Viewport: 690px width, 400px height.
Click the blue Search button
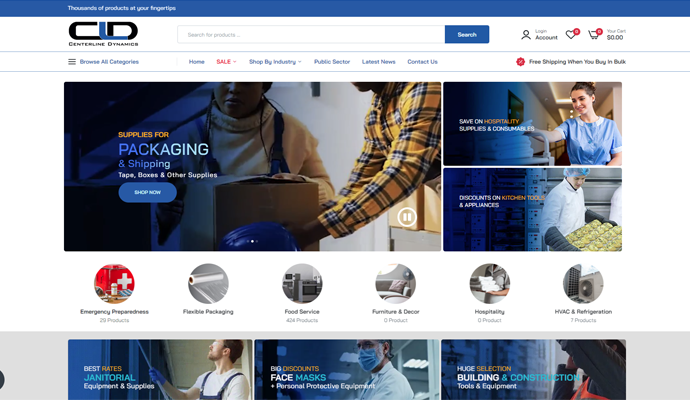pyautogui.click(x=467, y=35)
